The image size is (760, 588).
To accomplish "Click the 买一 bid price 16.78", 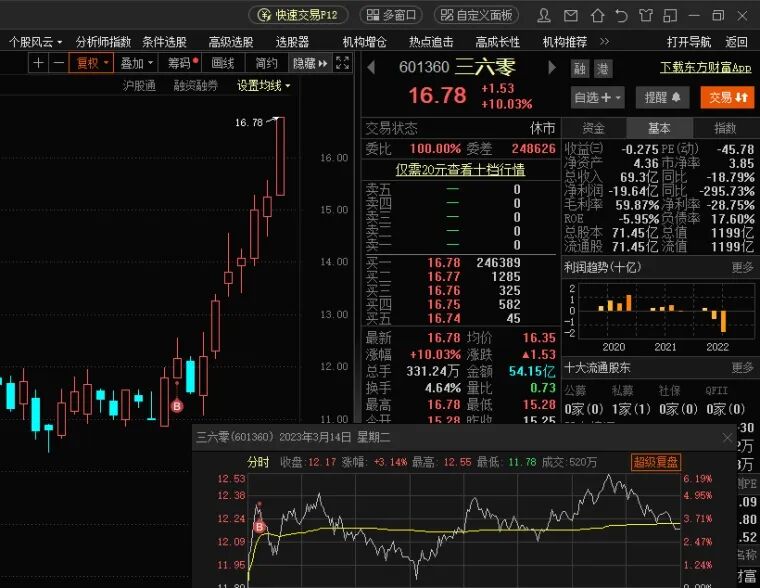I will point(443,263).
